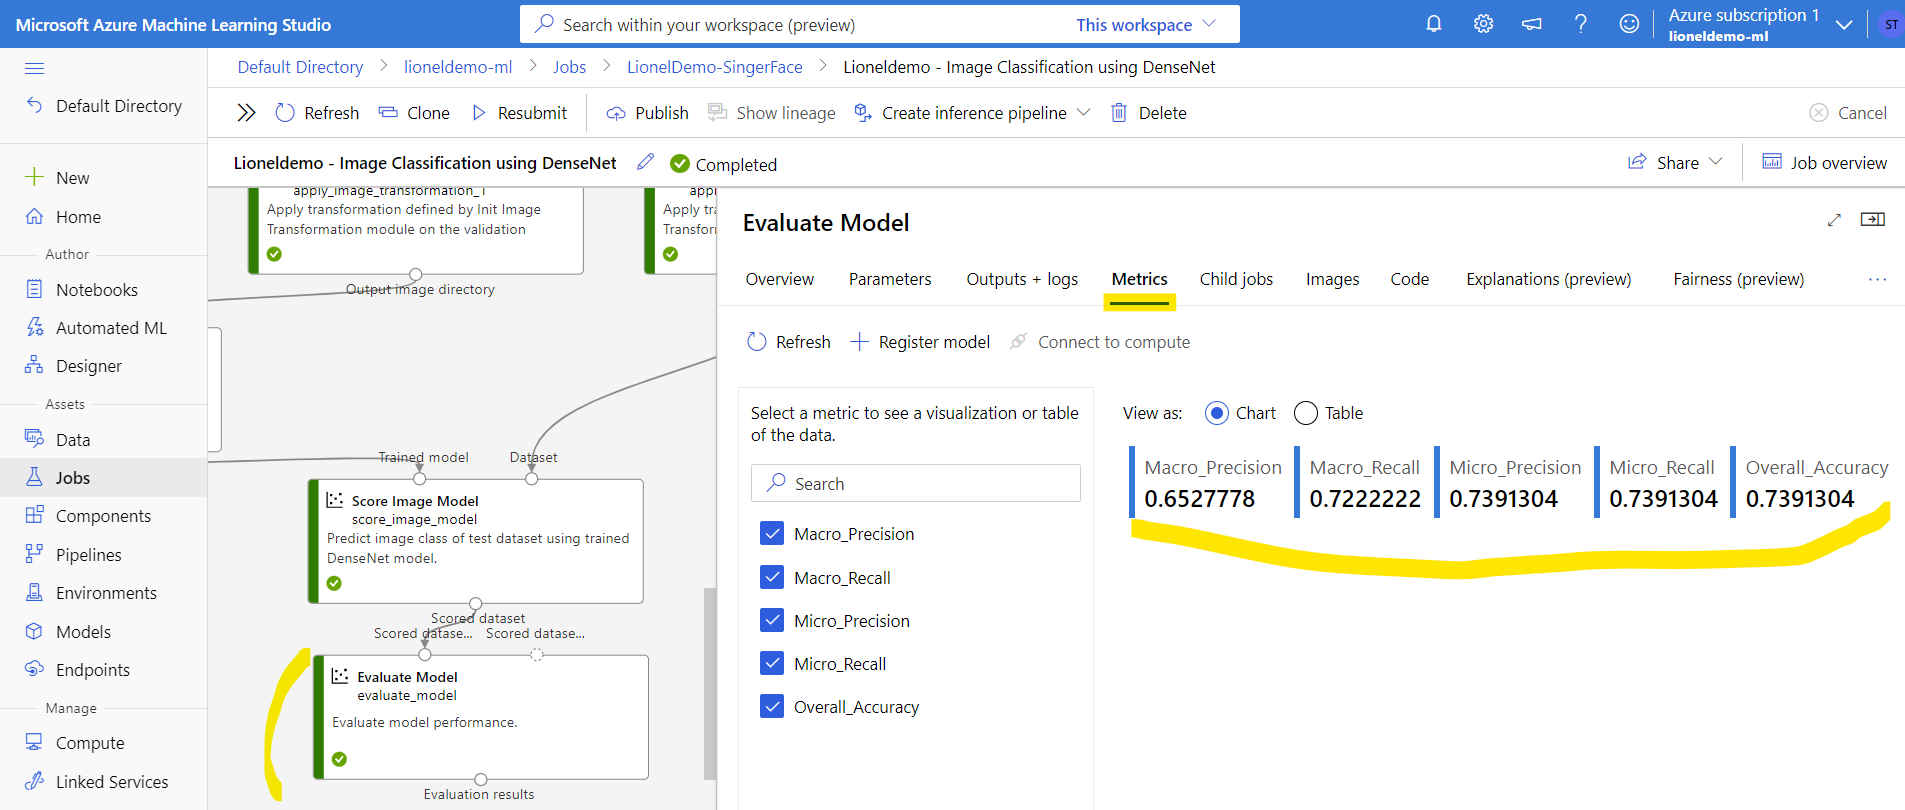
Task: Select the Table view radio button
Action: [x=1305, y=413]
